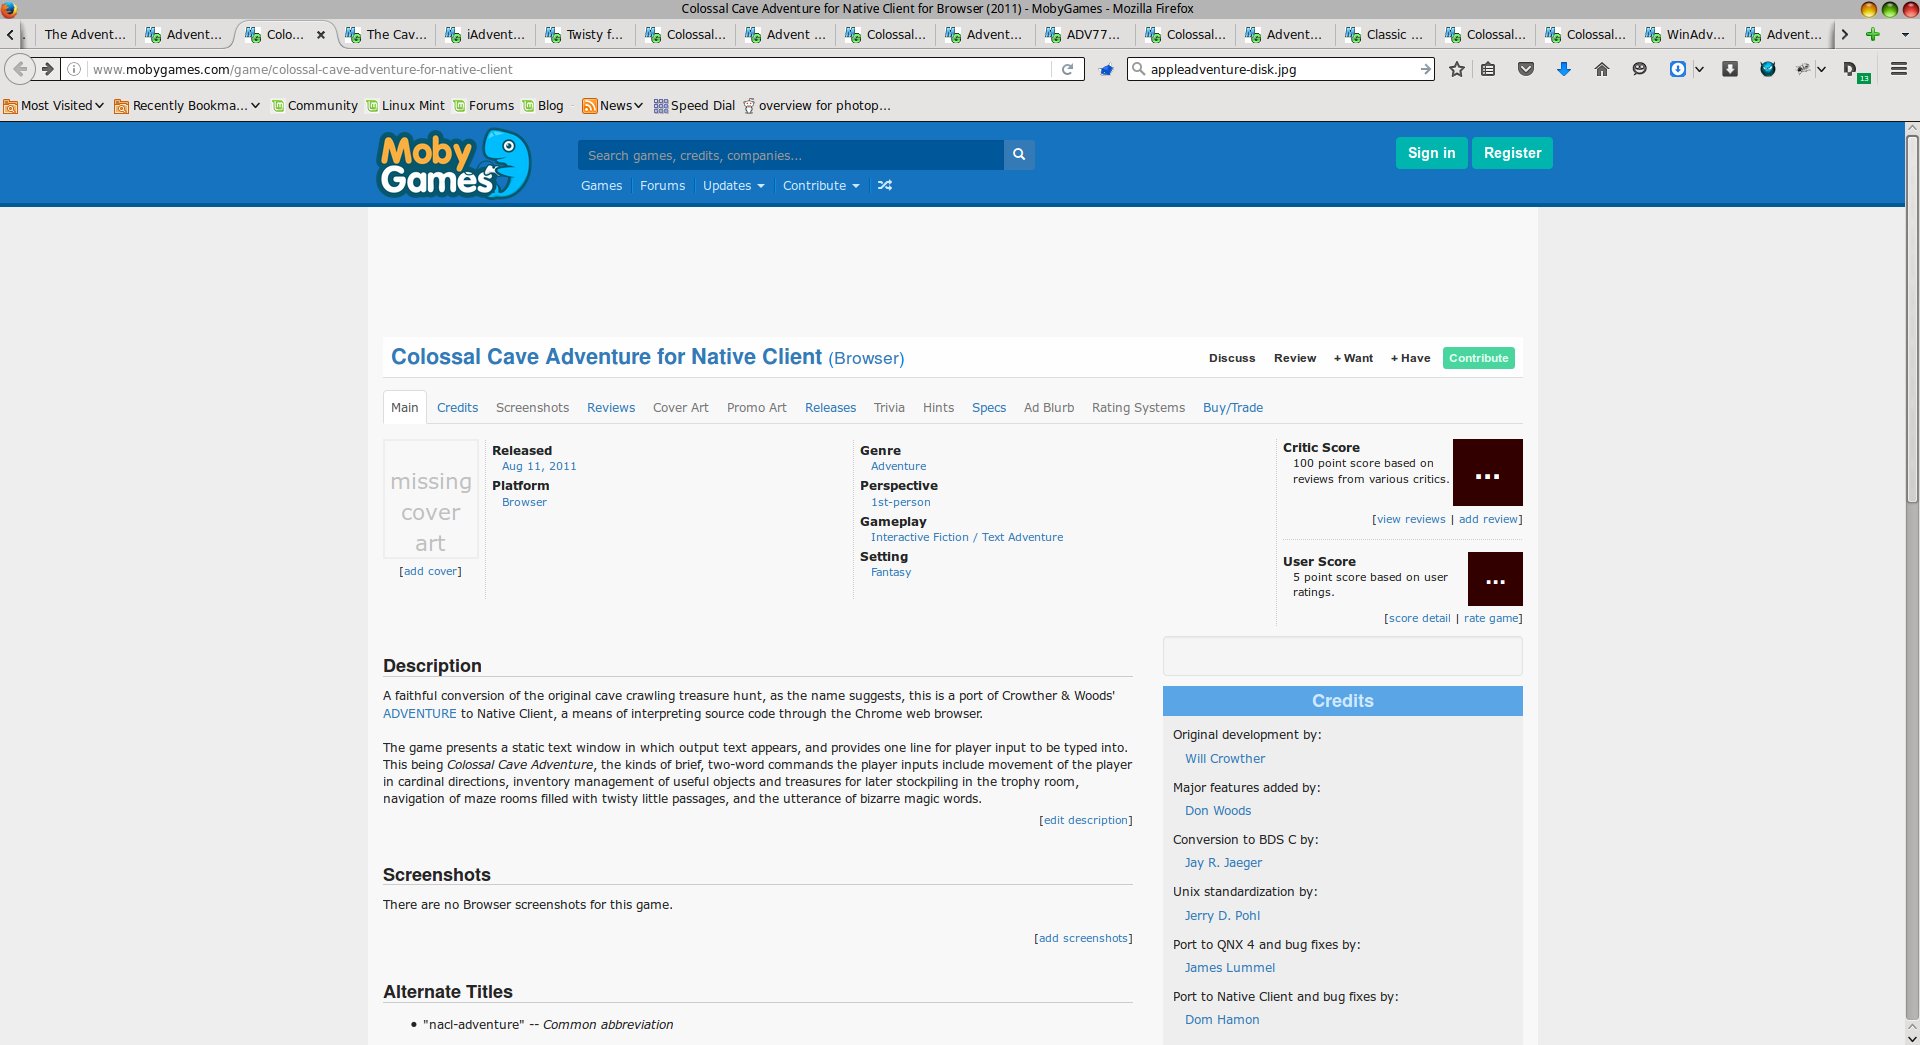
Task: Open a new tab with plus icon
Action: pos(1873,34)
